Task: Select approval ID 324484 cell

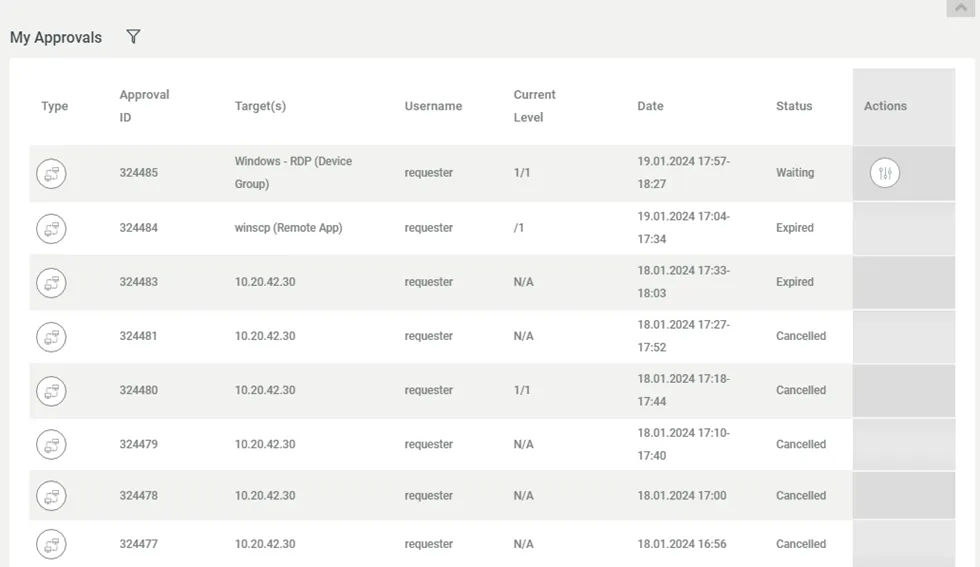Action: (139, 228)
